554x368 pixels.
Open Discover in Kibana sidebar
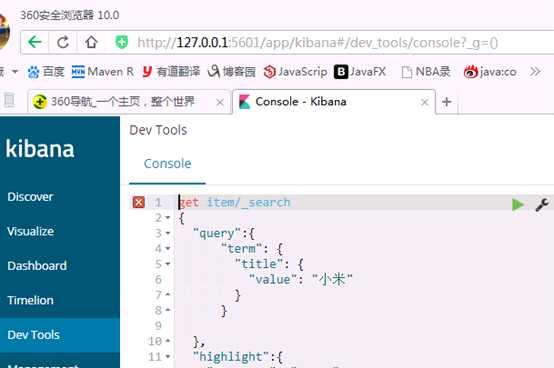pos(30,197)
